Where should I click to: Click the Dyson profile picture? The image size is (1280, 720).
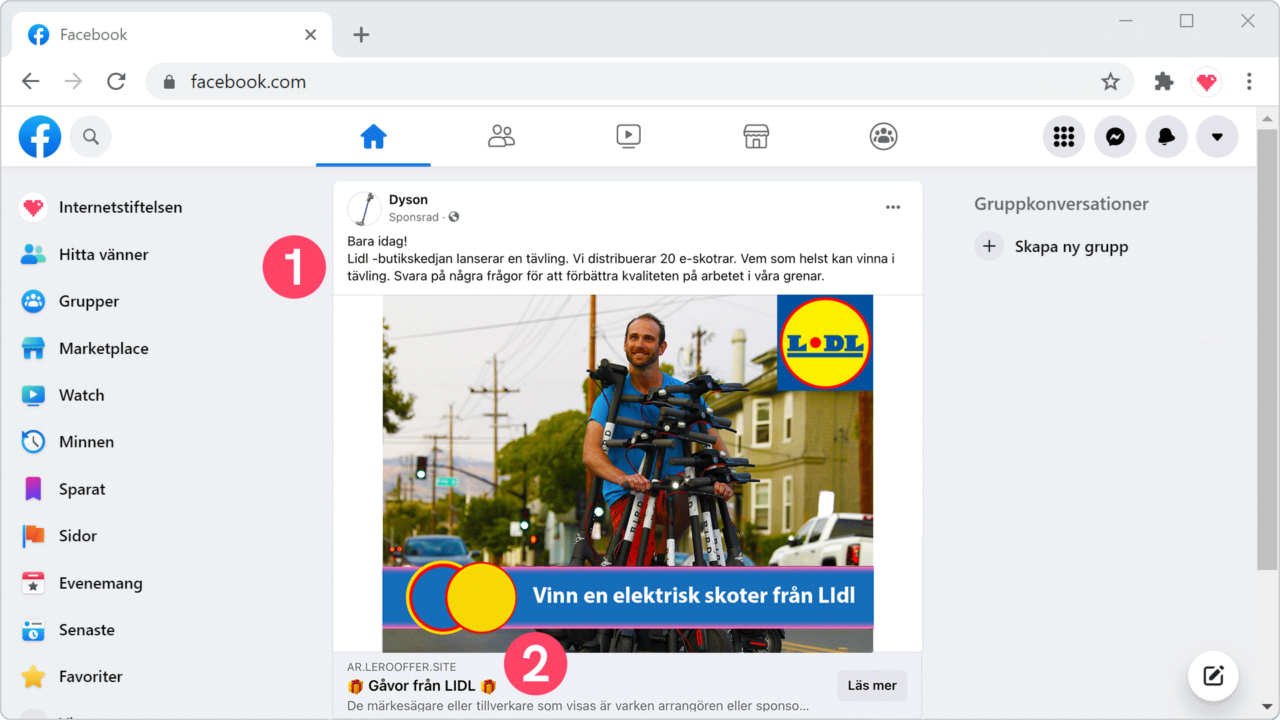pos(364,208)
